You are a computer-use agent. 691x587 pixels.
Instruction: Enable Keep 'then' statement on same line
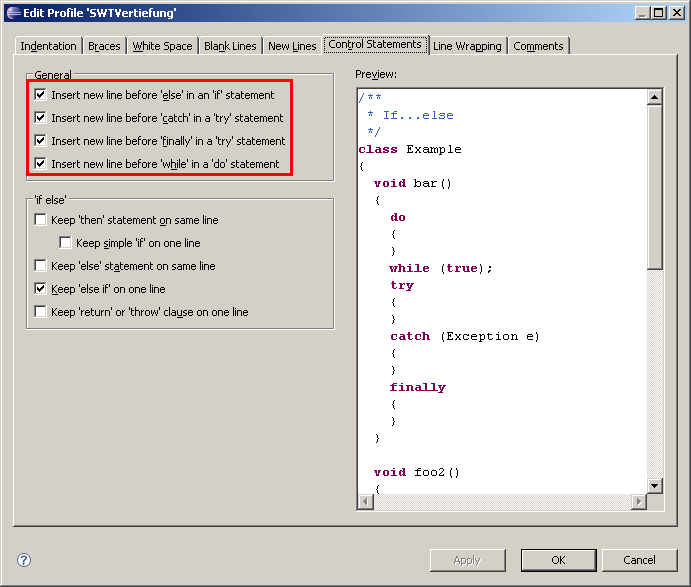tap(41, 220)
